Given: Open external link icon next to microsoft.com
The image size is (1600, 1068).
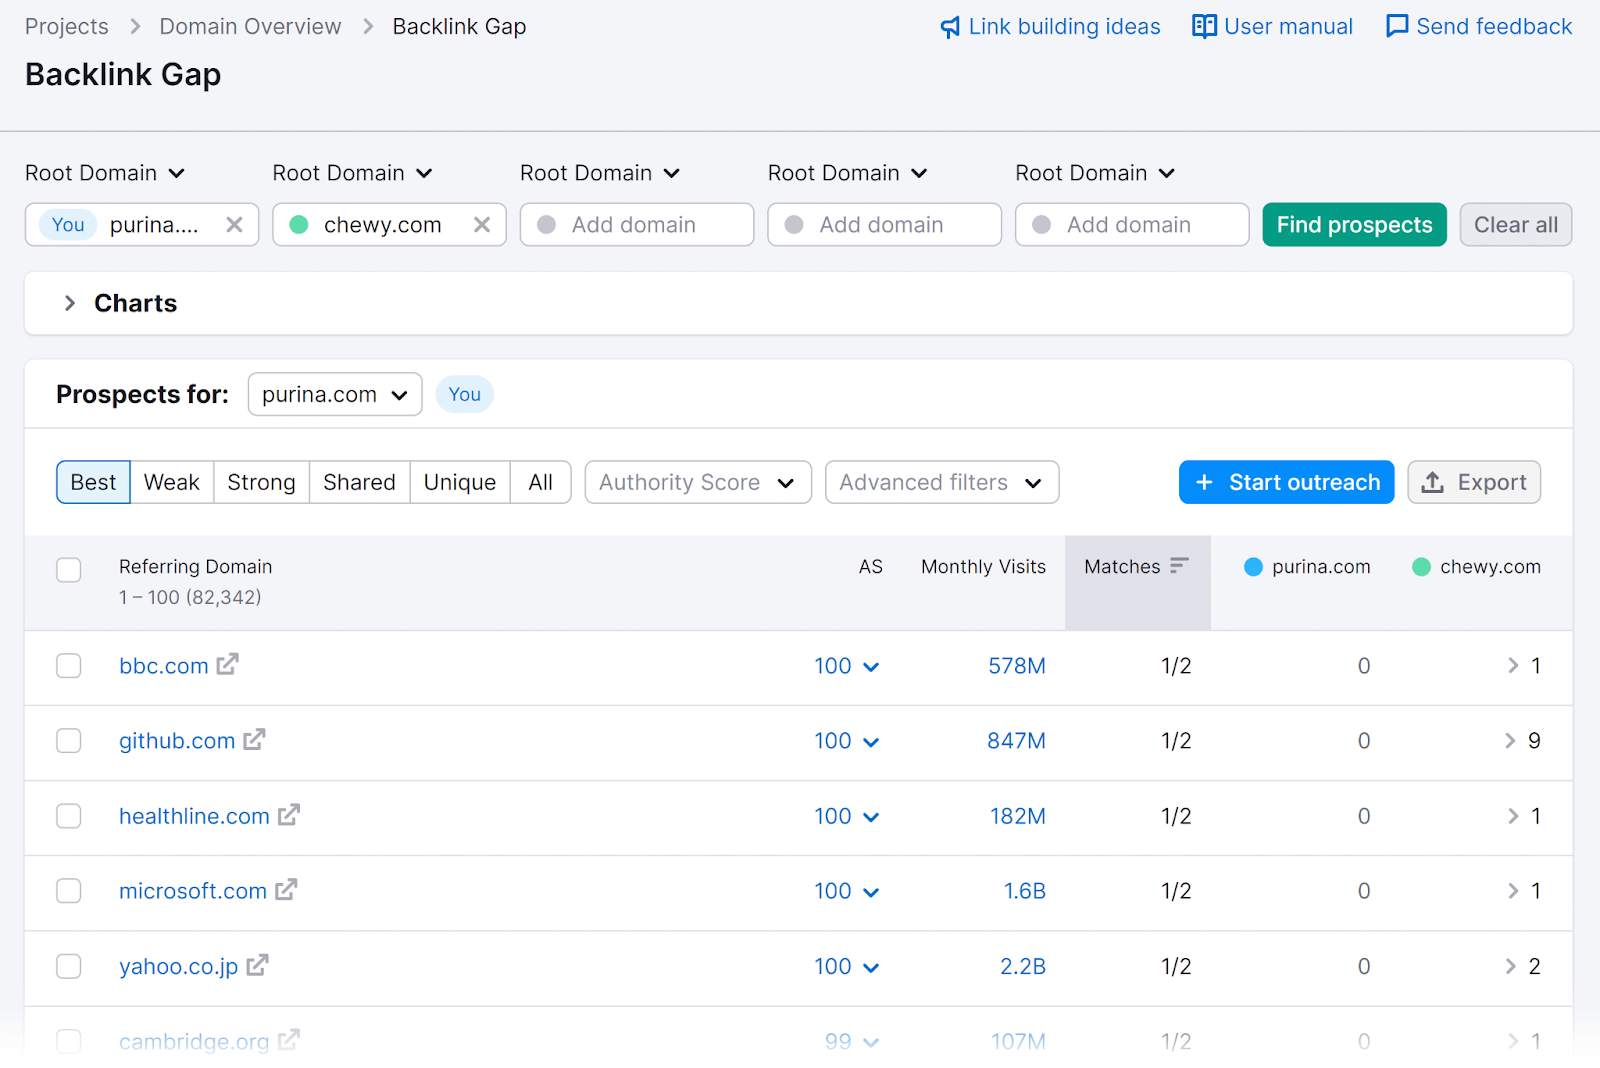Looking at the screenshot, I should pyautogui.click(x=286, y=889).
